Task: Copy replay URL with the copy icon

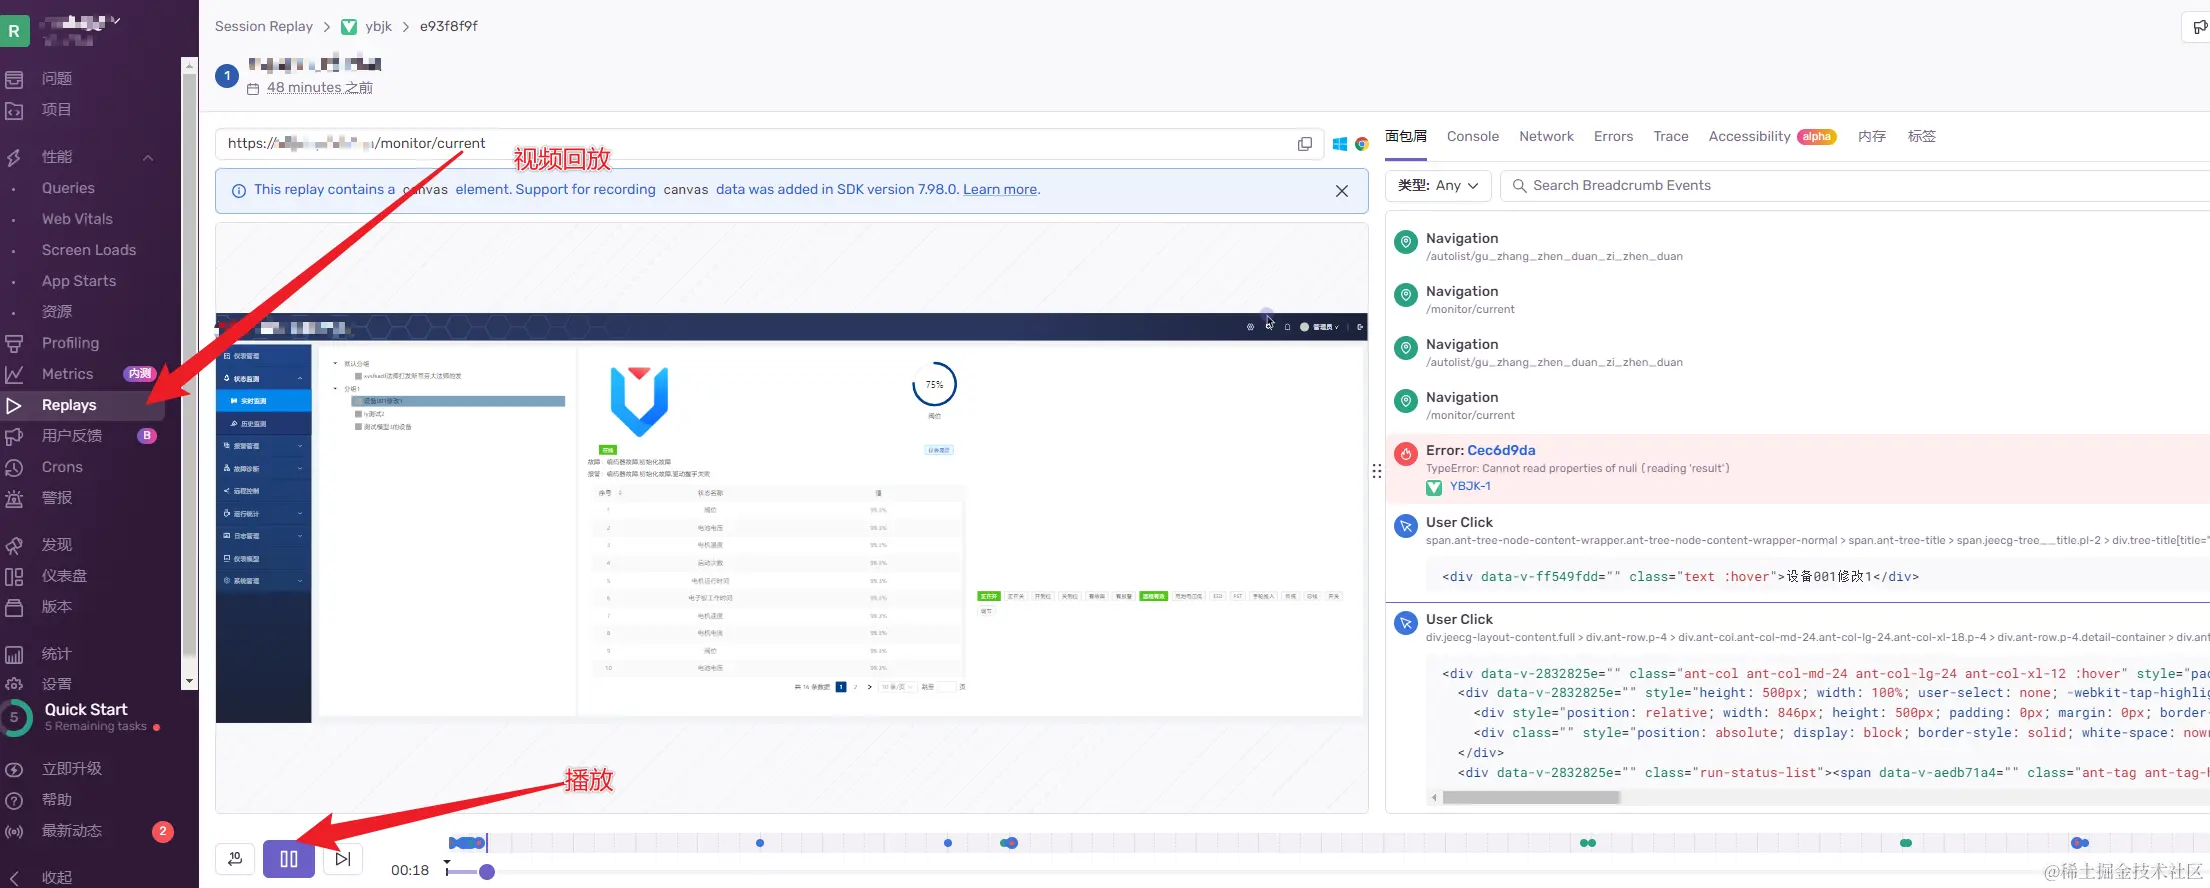Action: click(1304, 144)
